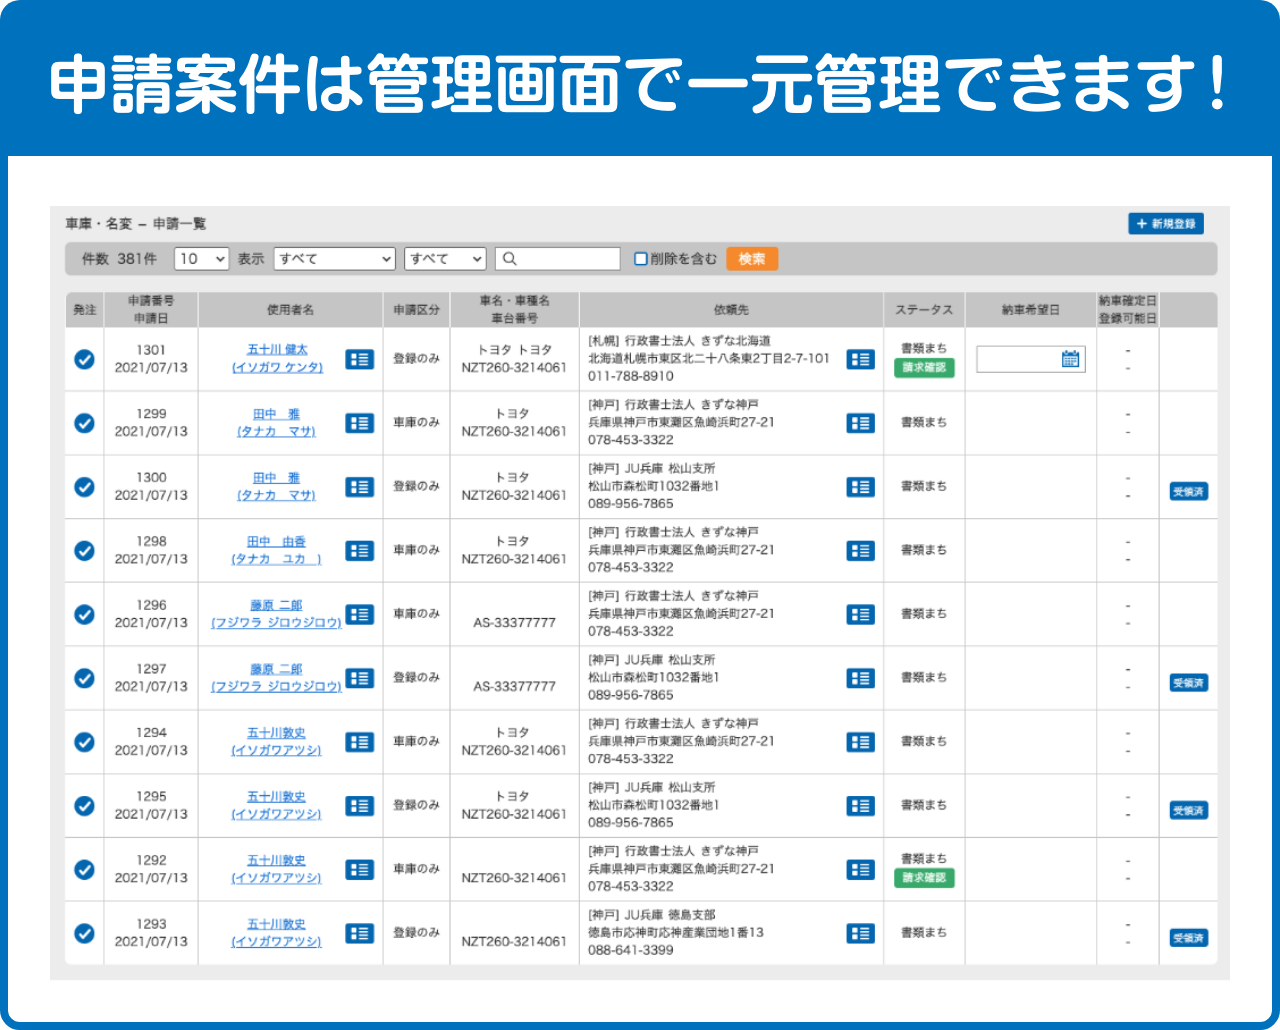Open user detail icon in row 1292

tap(360, 870)
